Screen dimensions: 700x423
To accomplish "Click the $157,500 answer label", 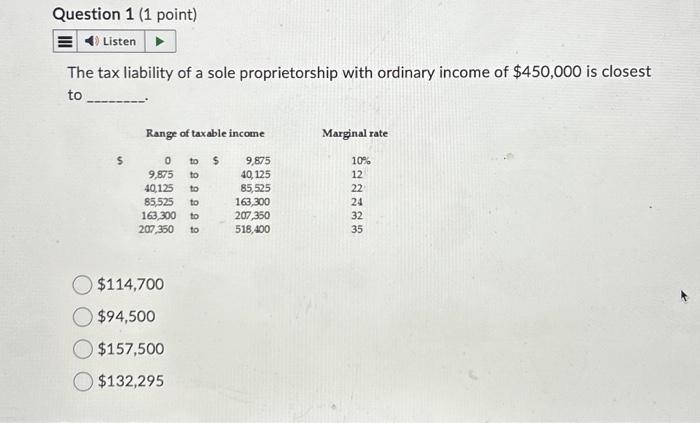I will coord(131,348).
